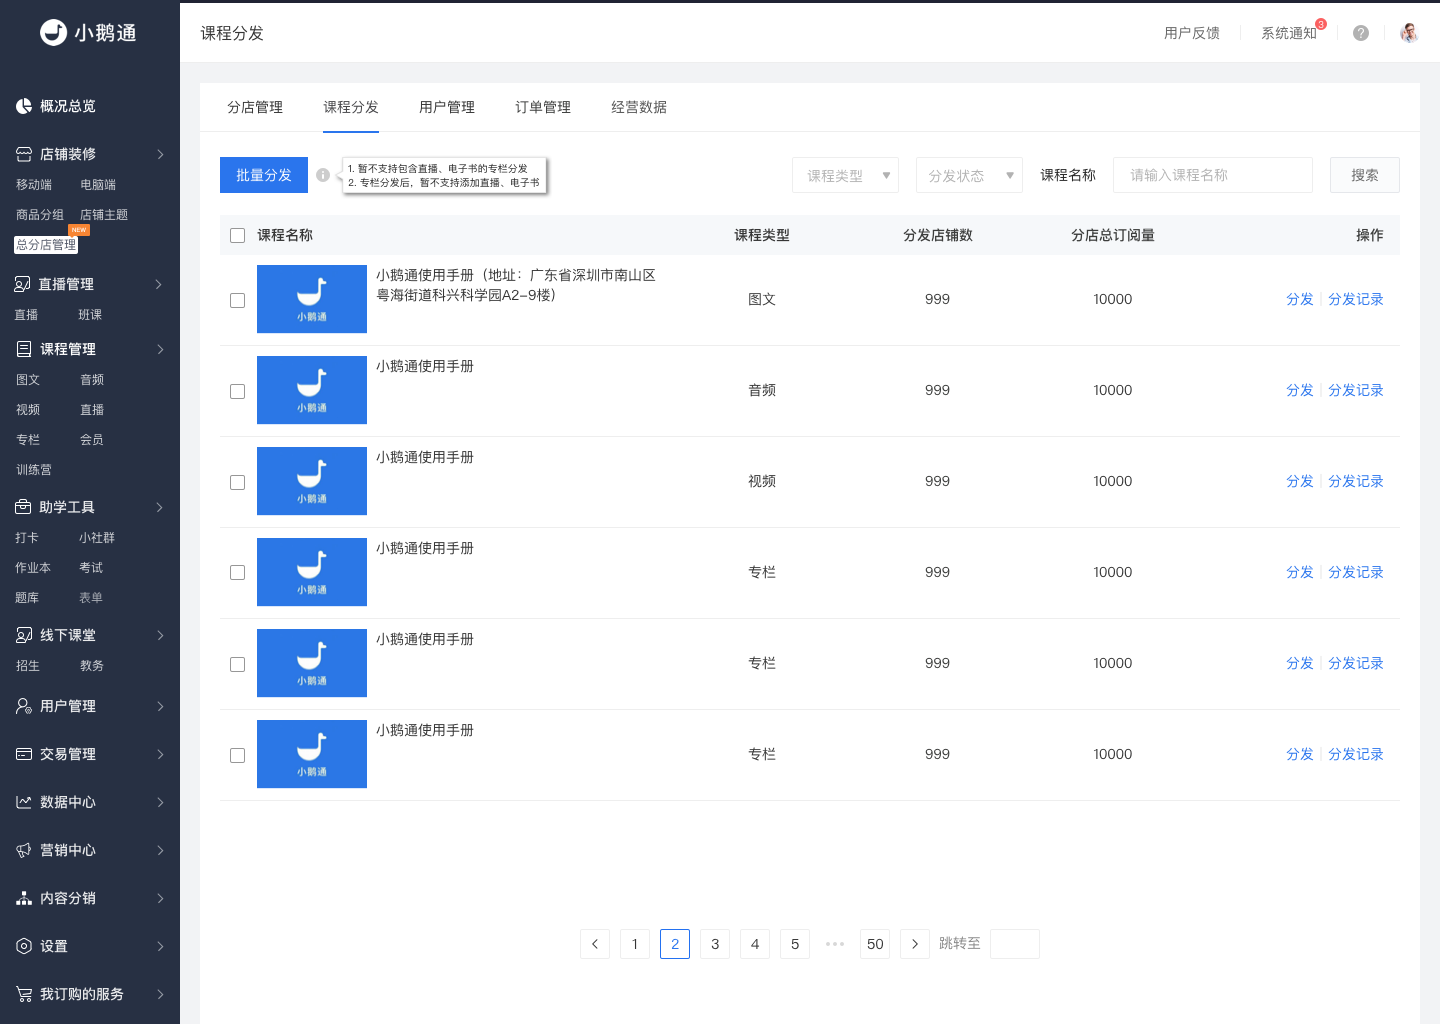This screenshot has height=1024, width=1440.
Task: Expand the 营销中心 chevron
Action: (160, 850)
